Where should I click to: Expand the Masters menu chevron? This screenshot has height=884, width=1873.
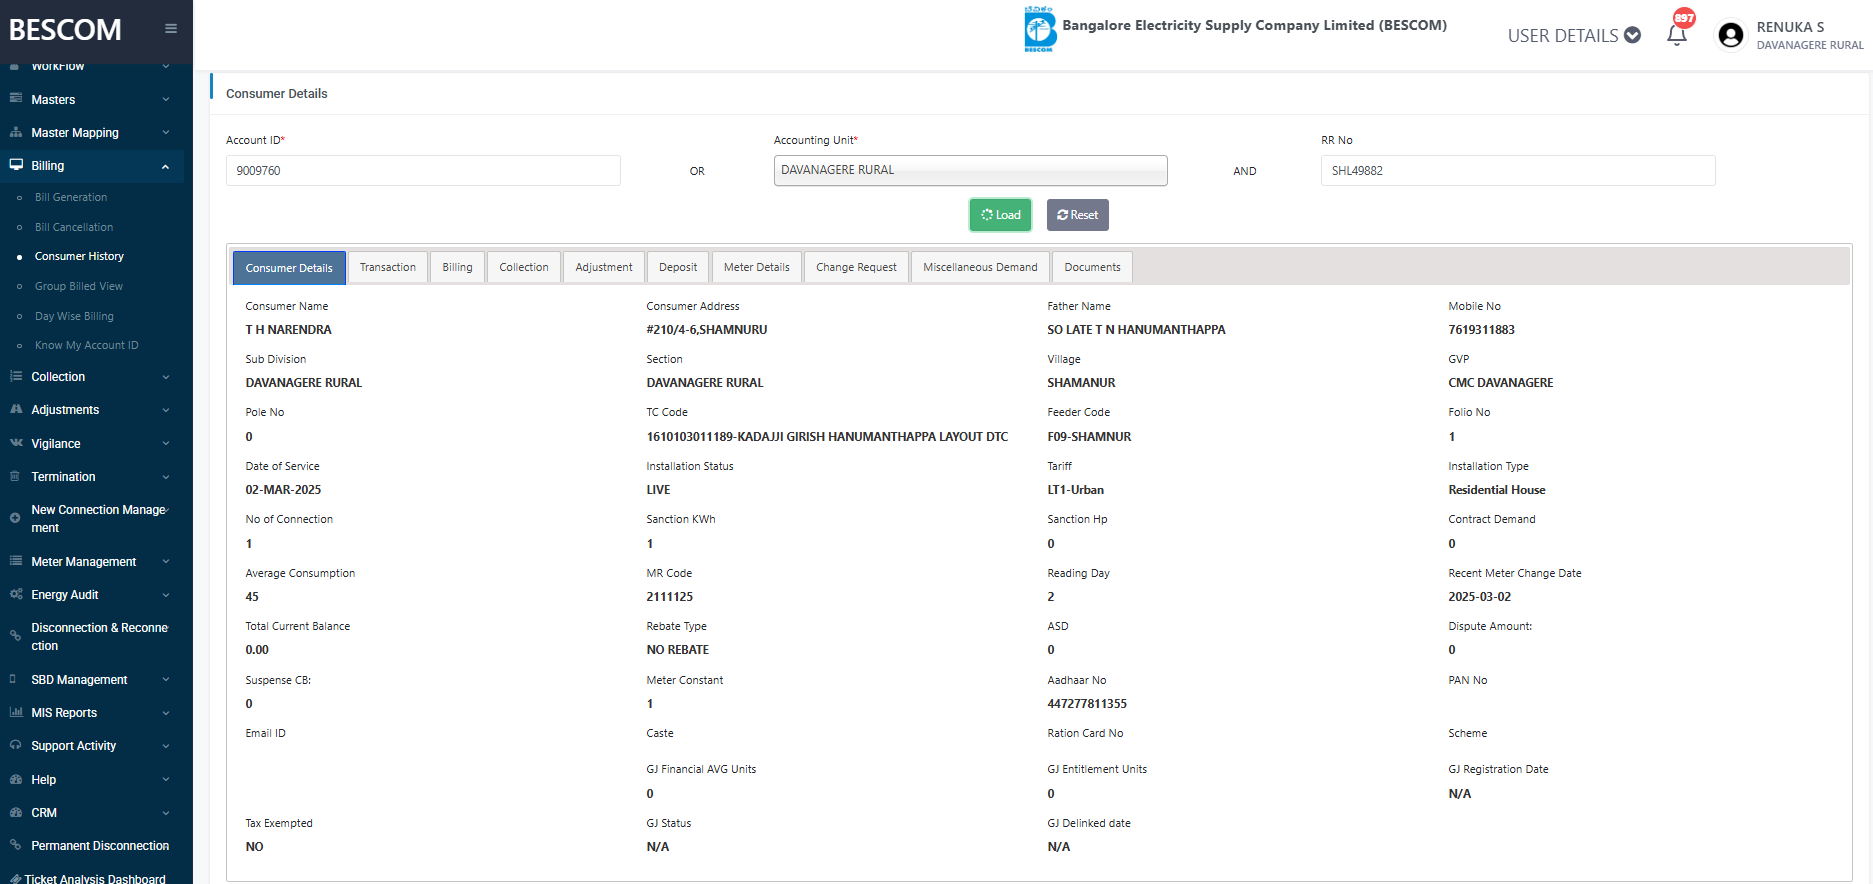(x=166, y=100)
